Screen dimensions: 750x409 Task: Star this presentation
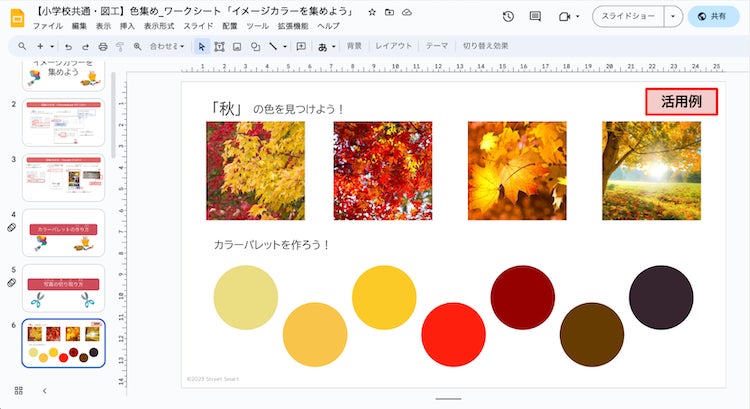[372, 12]
